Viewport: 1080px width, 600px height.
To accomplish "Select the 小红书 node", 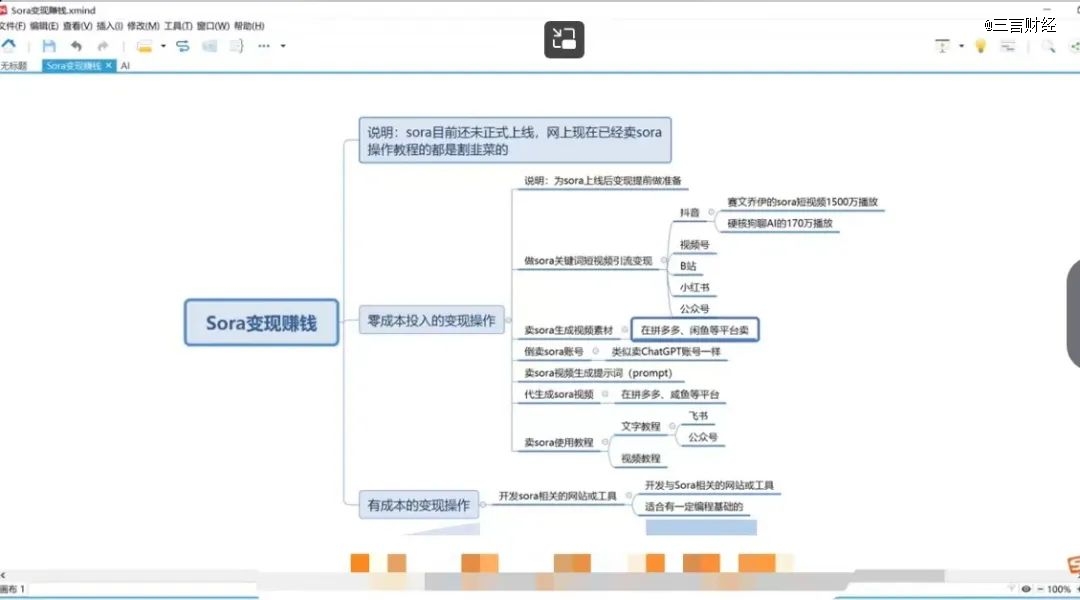I will pos(694,287).
